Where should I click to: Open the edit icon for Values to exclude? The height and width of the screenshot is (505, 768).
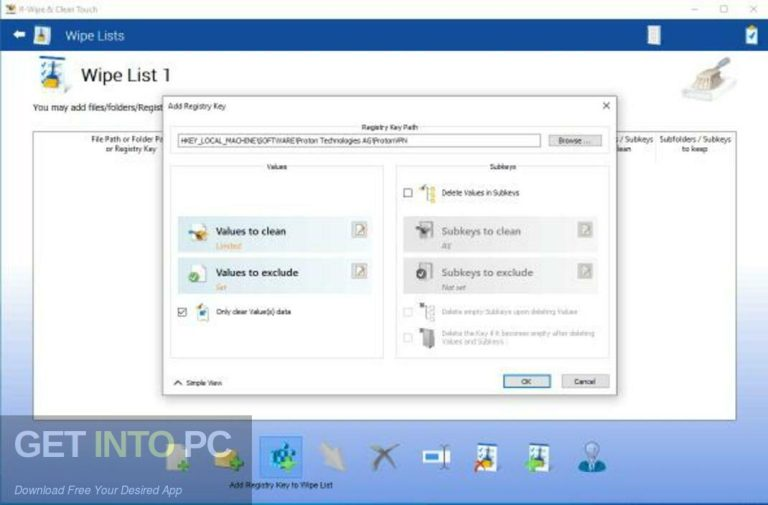(359, 271)
